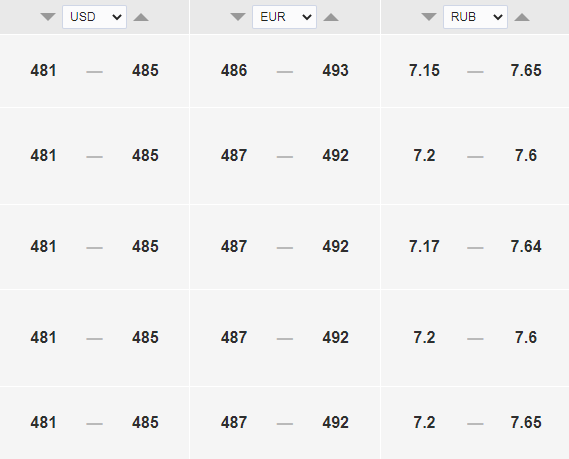Click last row EUR sell rate 492
The height and width of the screenshot is (459, 569).
coord(336,422)
